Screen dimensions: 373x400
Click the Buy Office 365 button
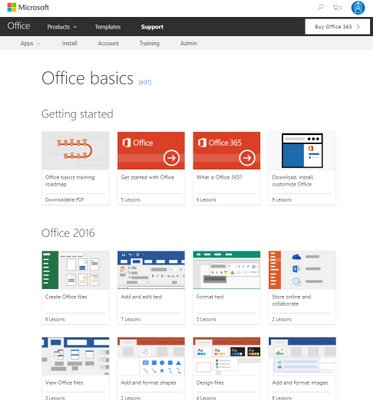337,27
